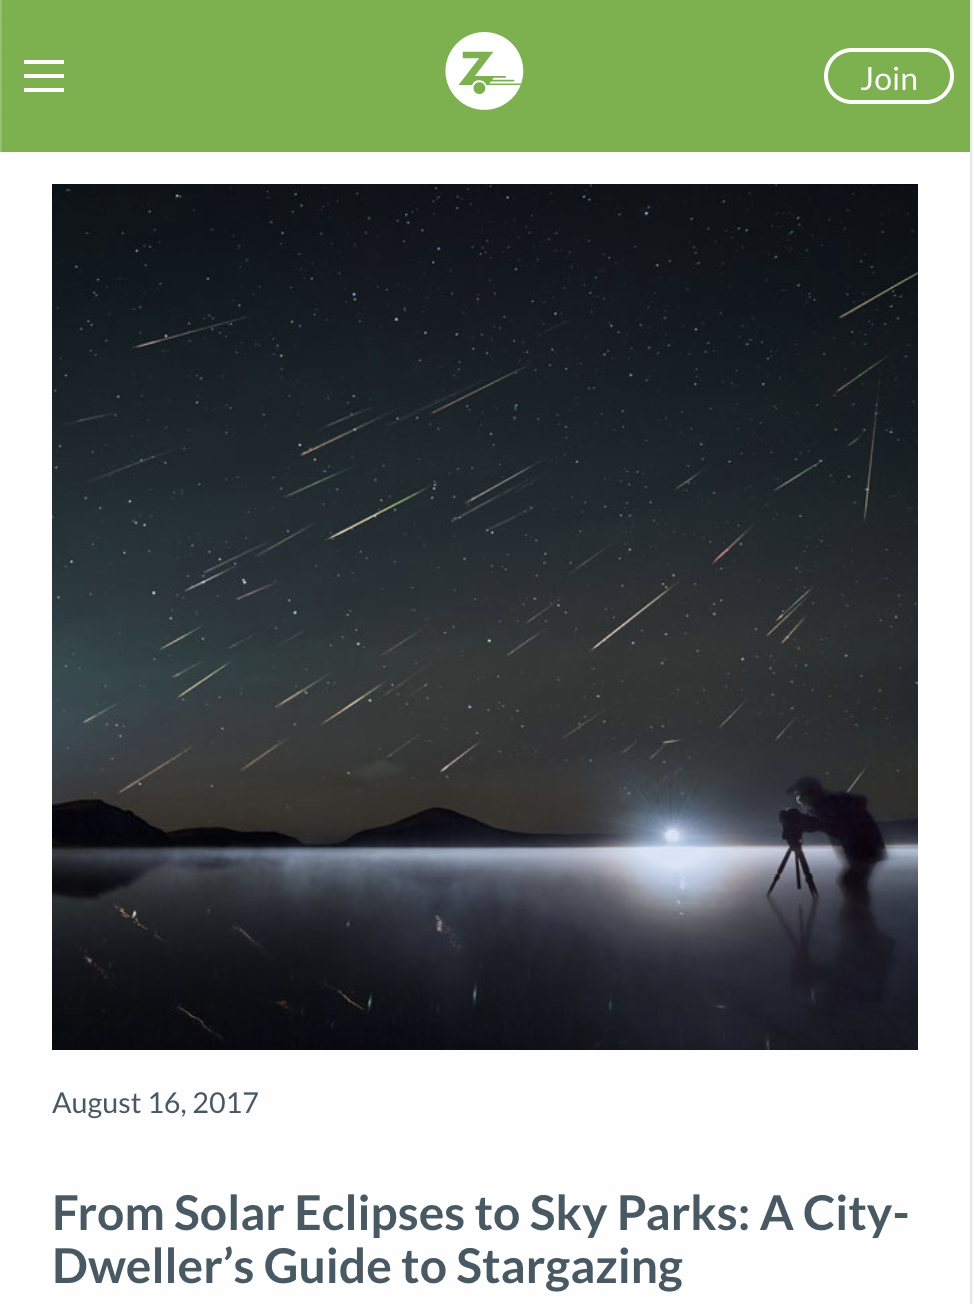Image resolution: width=974 pixels, height=1304 pixels.
Task: Open the hamburger navigation menu
Action: (44, 76)
